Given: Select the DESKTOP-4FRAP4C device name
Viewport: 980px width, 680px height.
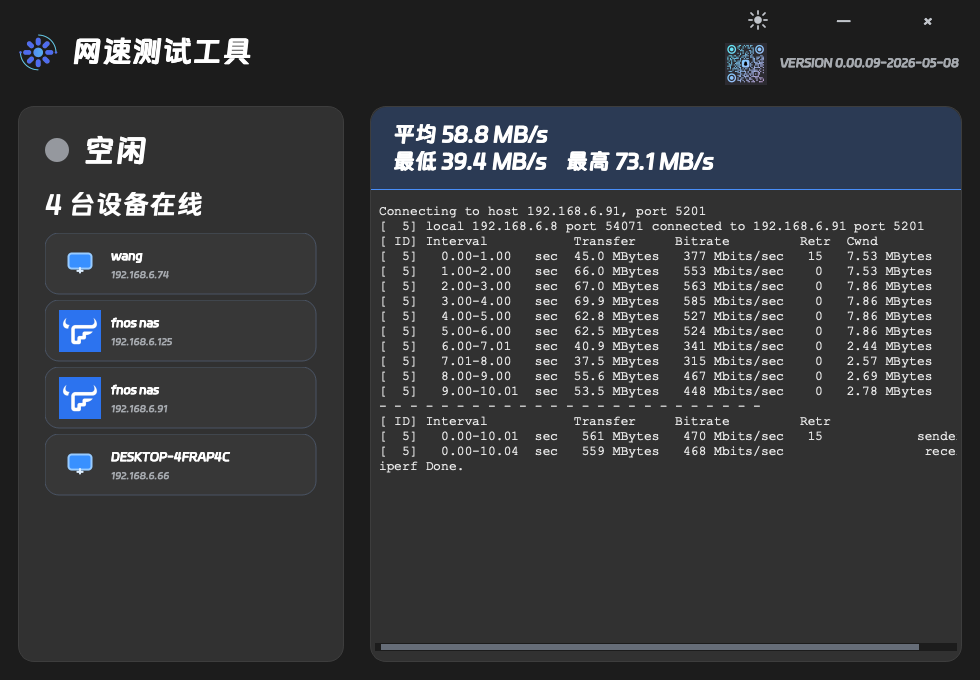Looking at the screenshot, I should coord(170,457).
